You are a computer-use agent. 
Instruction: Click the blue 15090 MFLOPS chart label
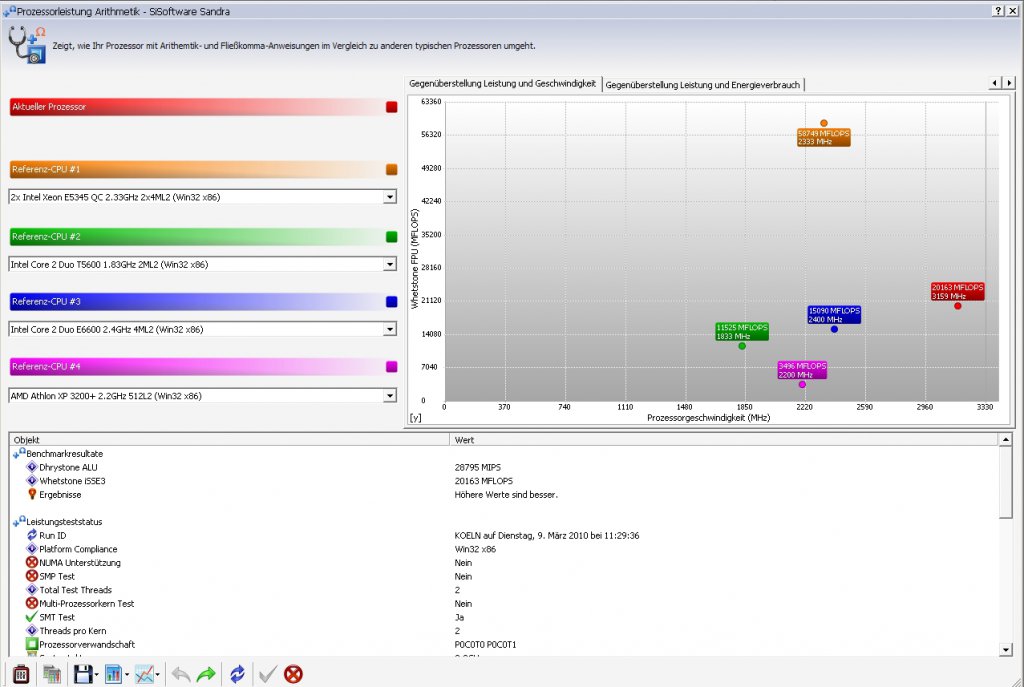(834, 315)
